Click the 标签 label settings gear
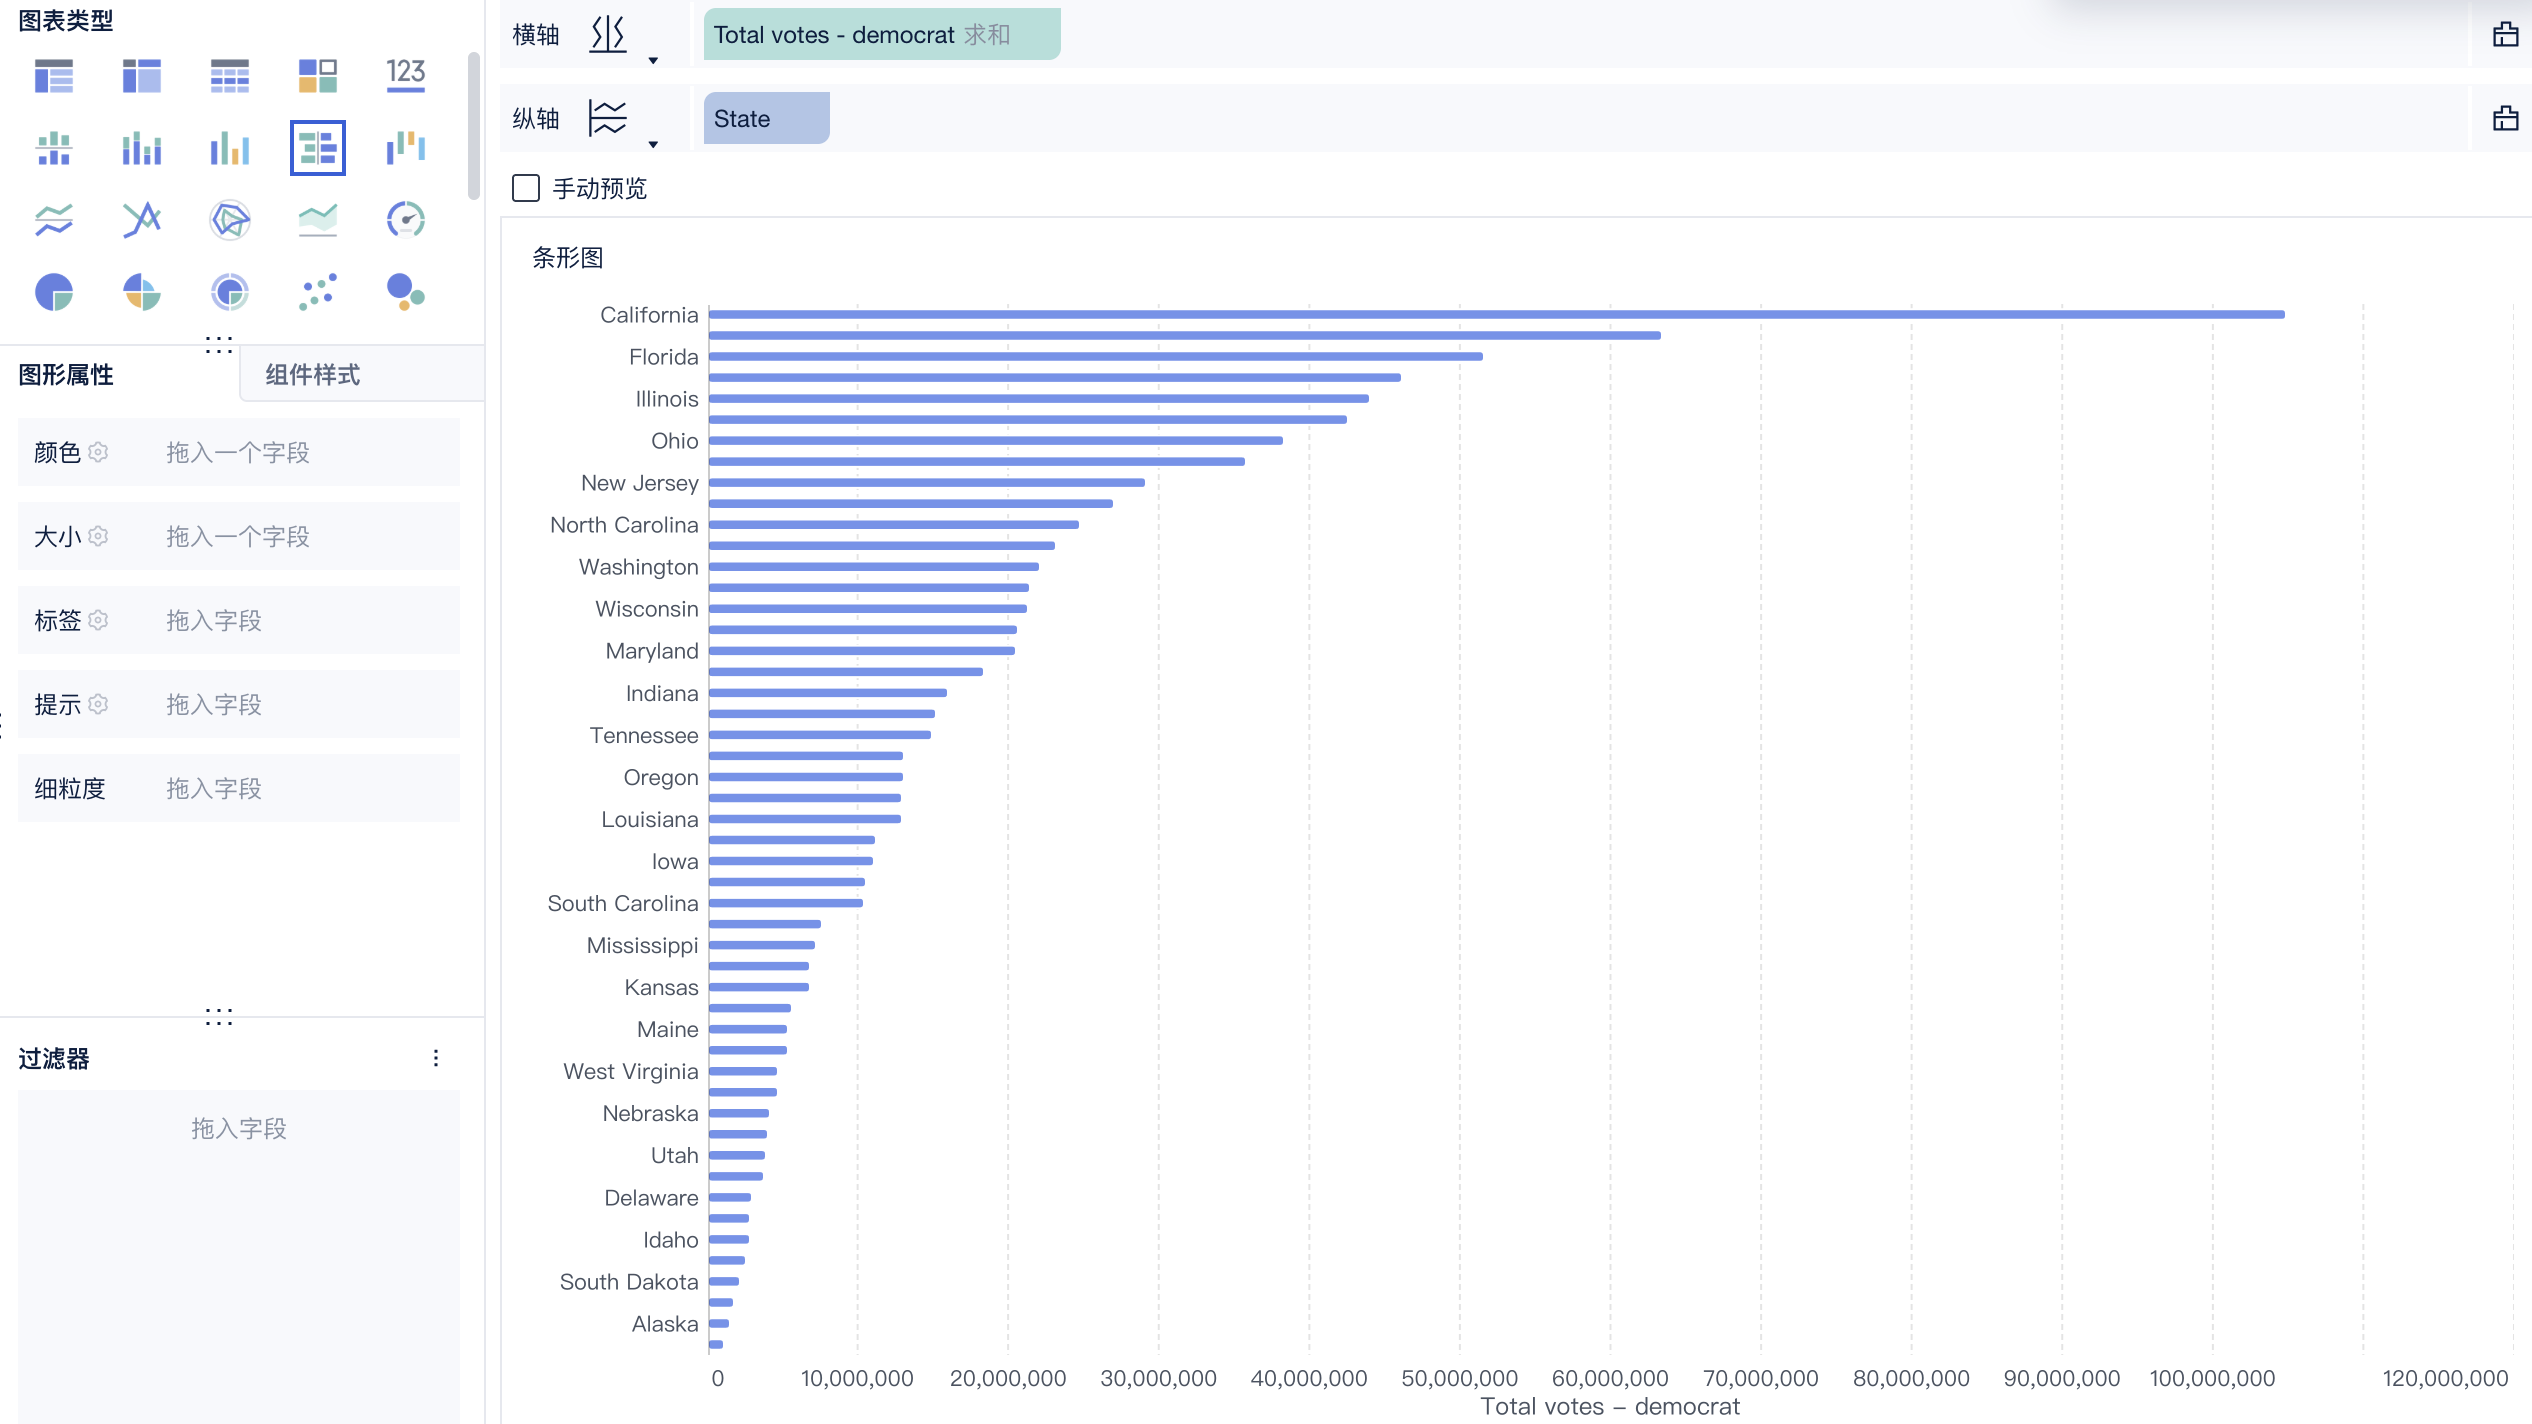 (98, 620)
